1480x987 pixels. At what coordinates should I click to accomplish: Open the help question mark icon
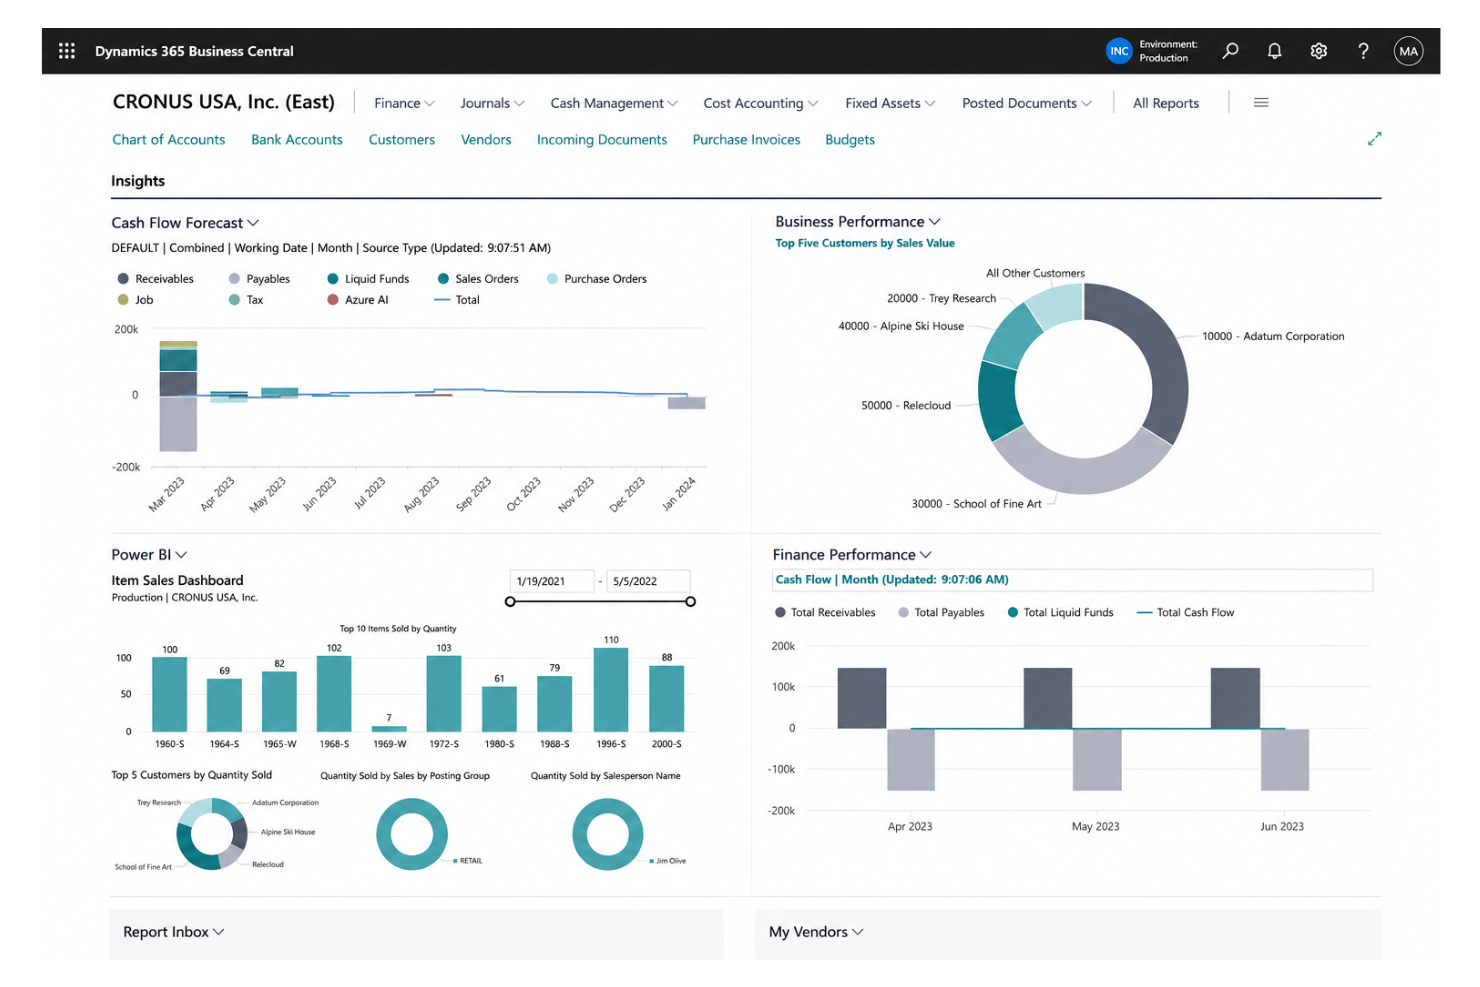(1363, 51)
